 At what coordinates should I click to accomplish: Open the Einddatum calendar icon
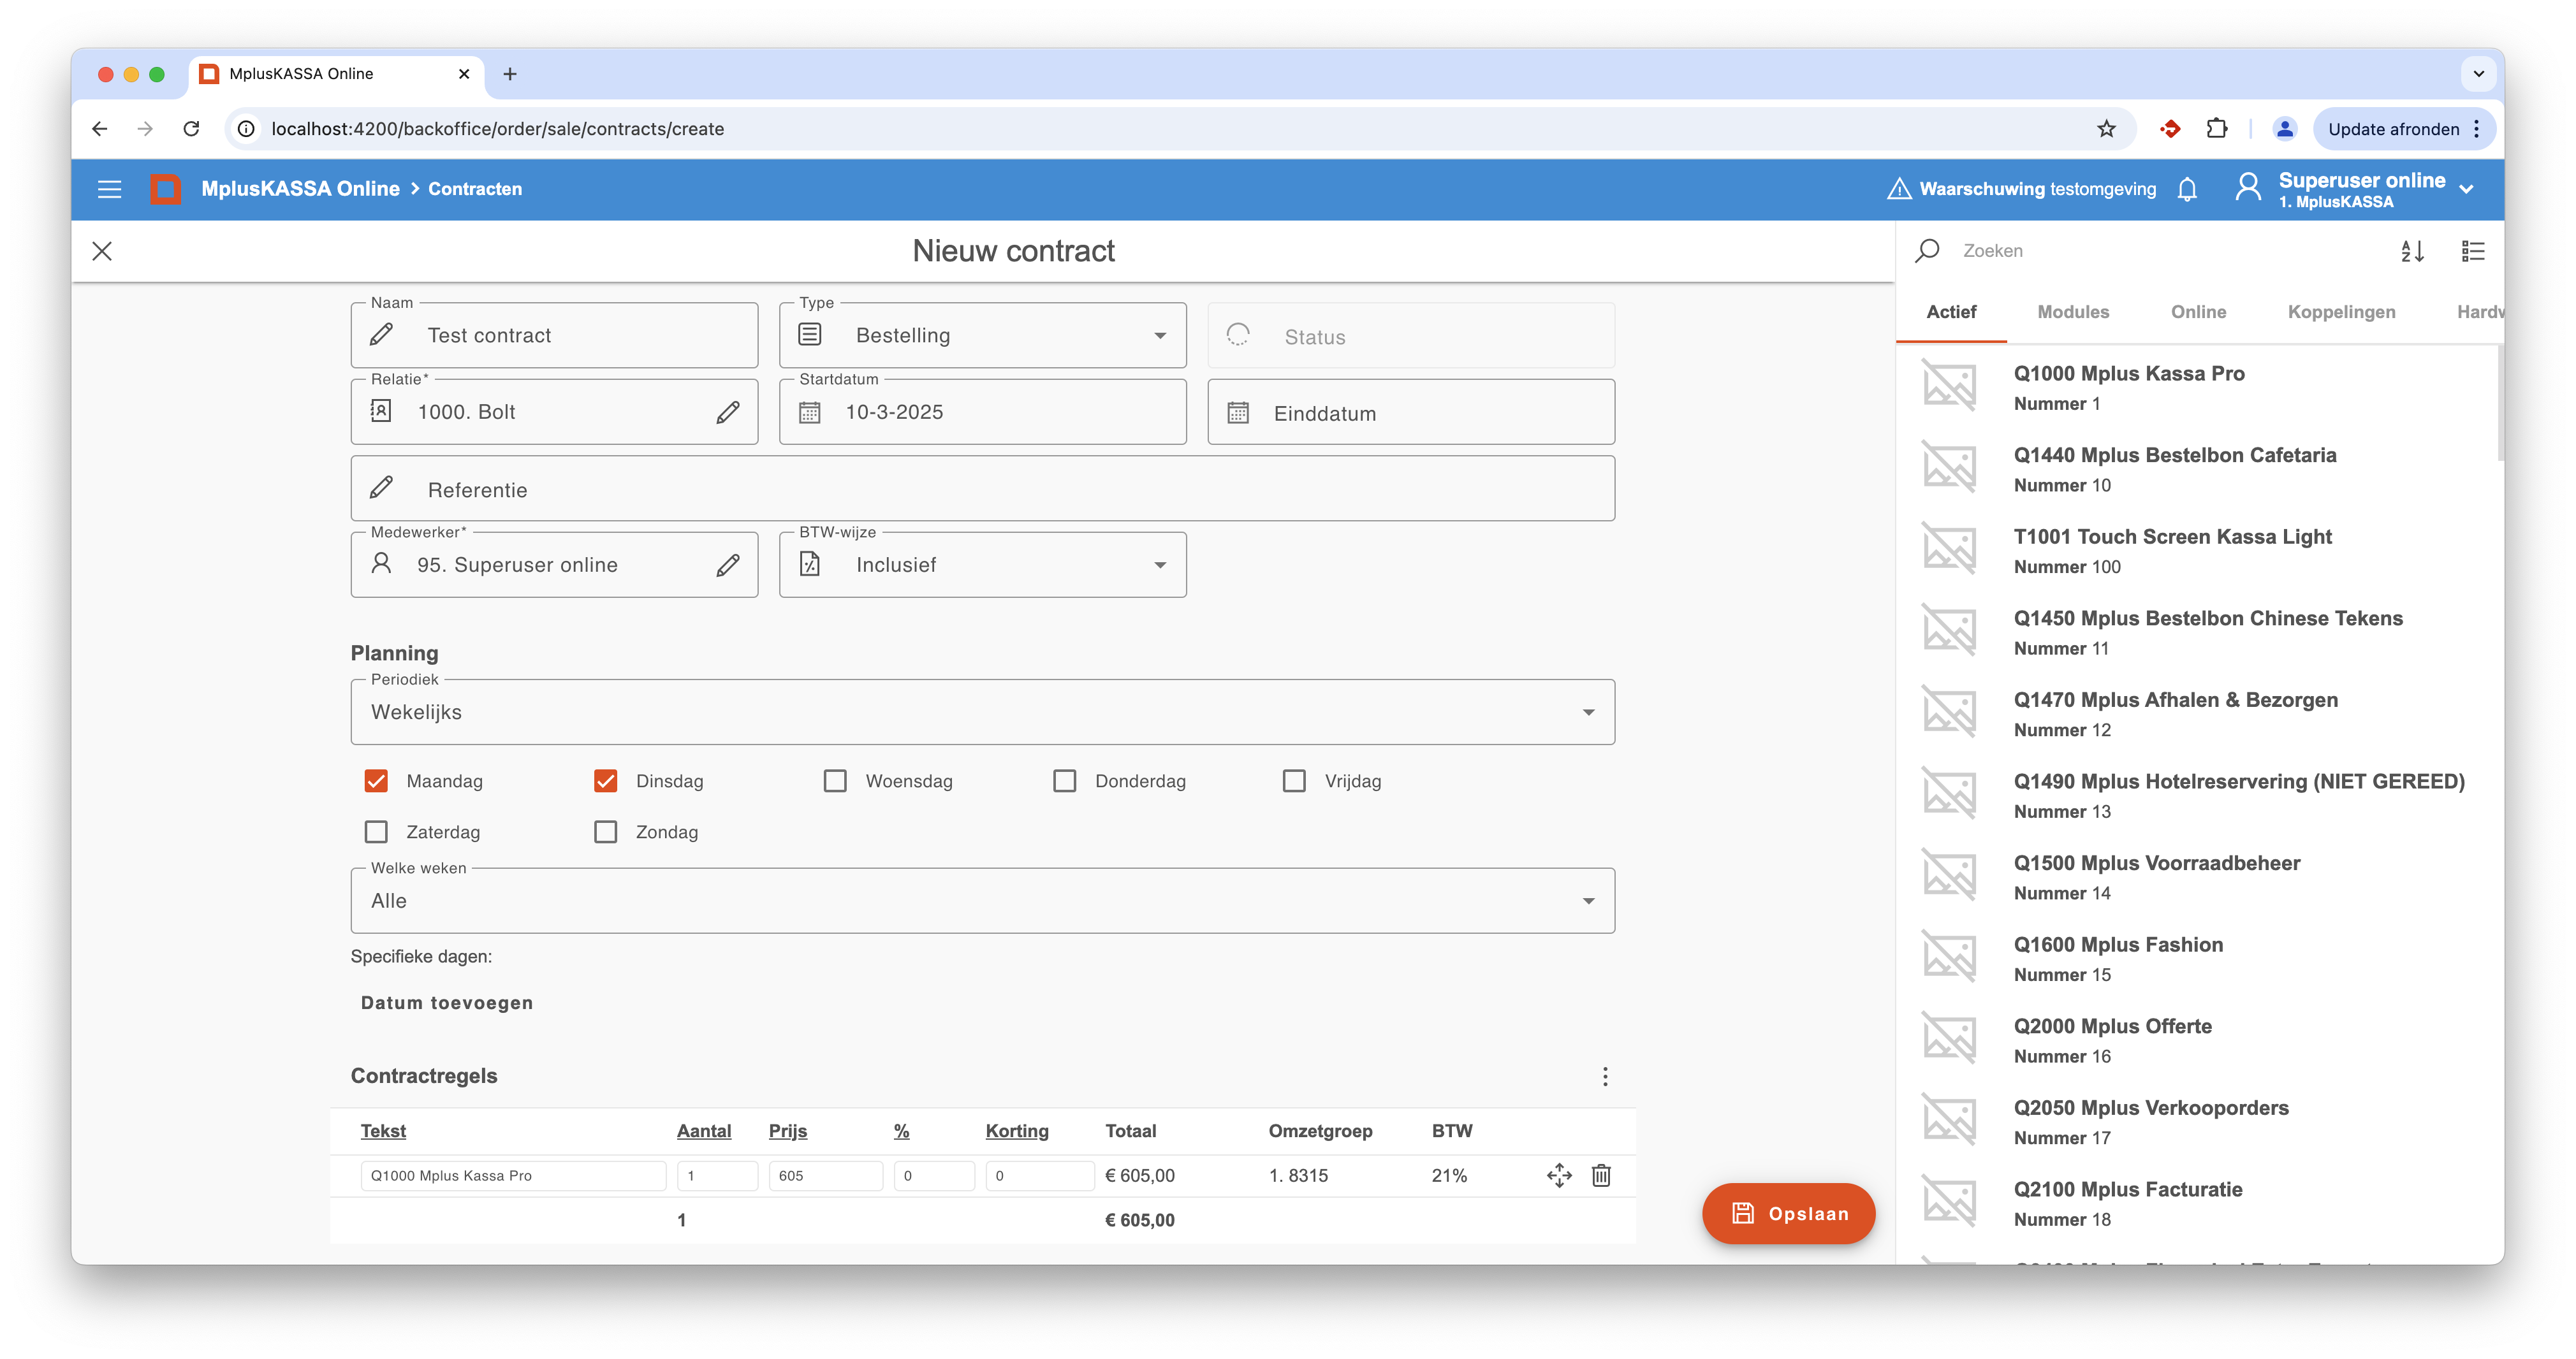click(1238, 412)
